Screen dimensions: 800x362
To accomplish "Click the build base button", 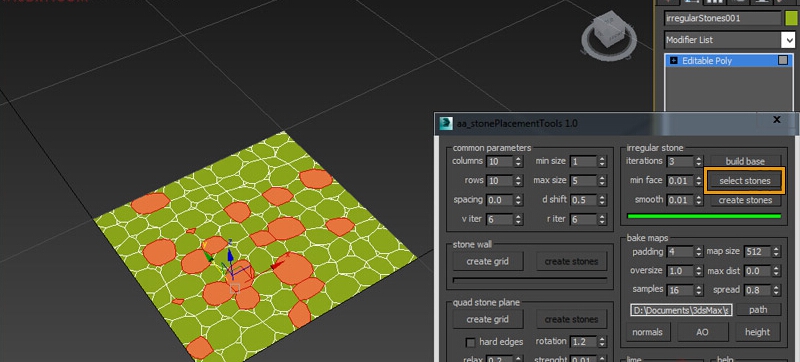I will point(745,161).
